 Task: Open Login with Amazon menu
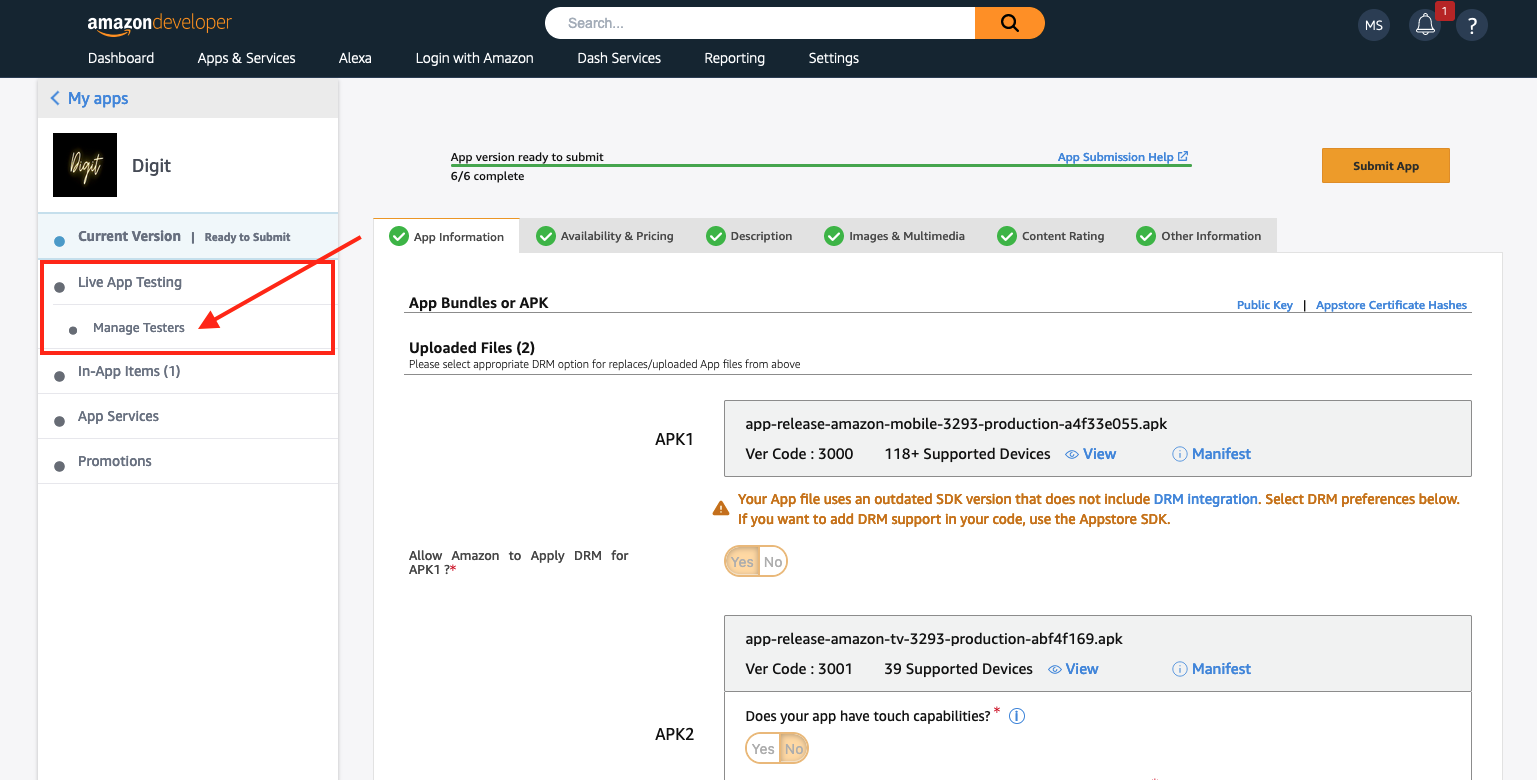(x=474, y=58)
